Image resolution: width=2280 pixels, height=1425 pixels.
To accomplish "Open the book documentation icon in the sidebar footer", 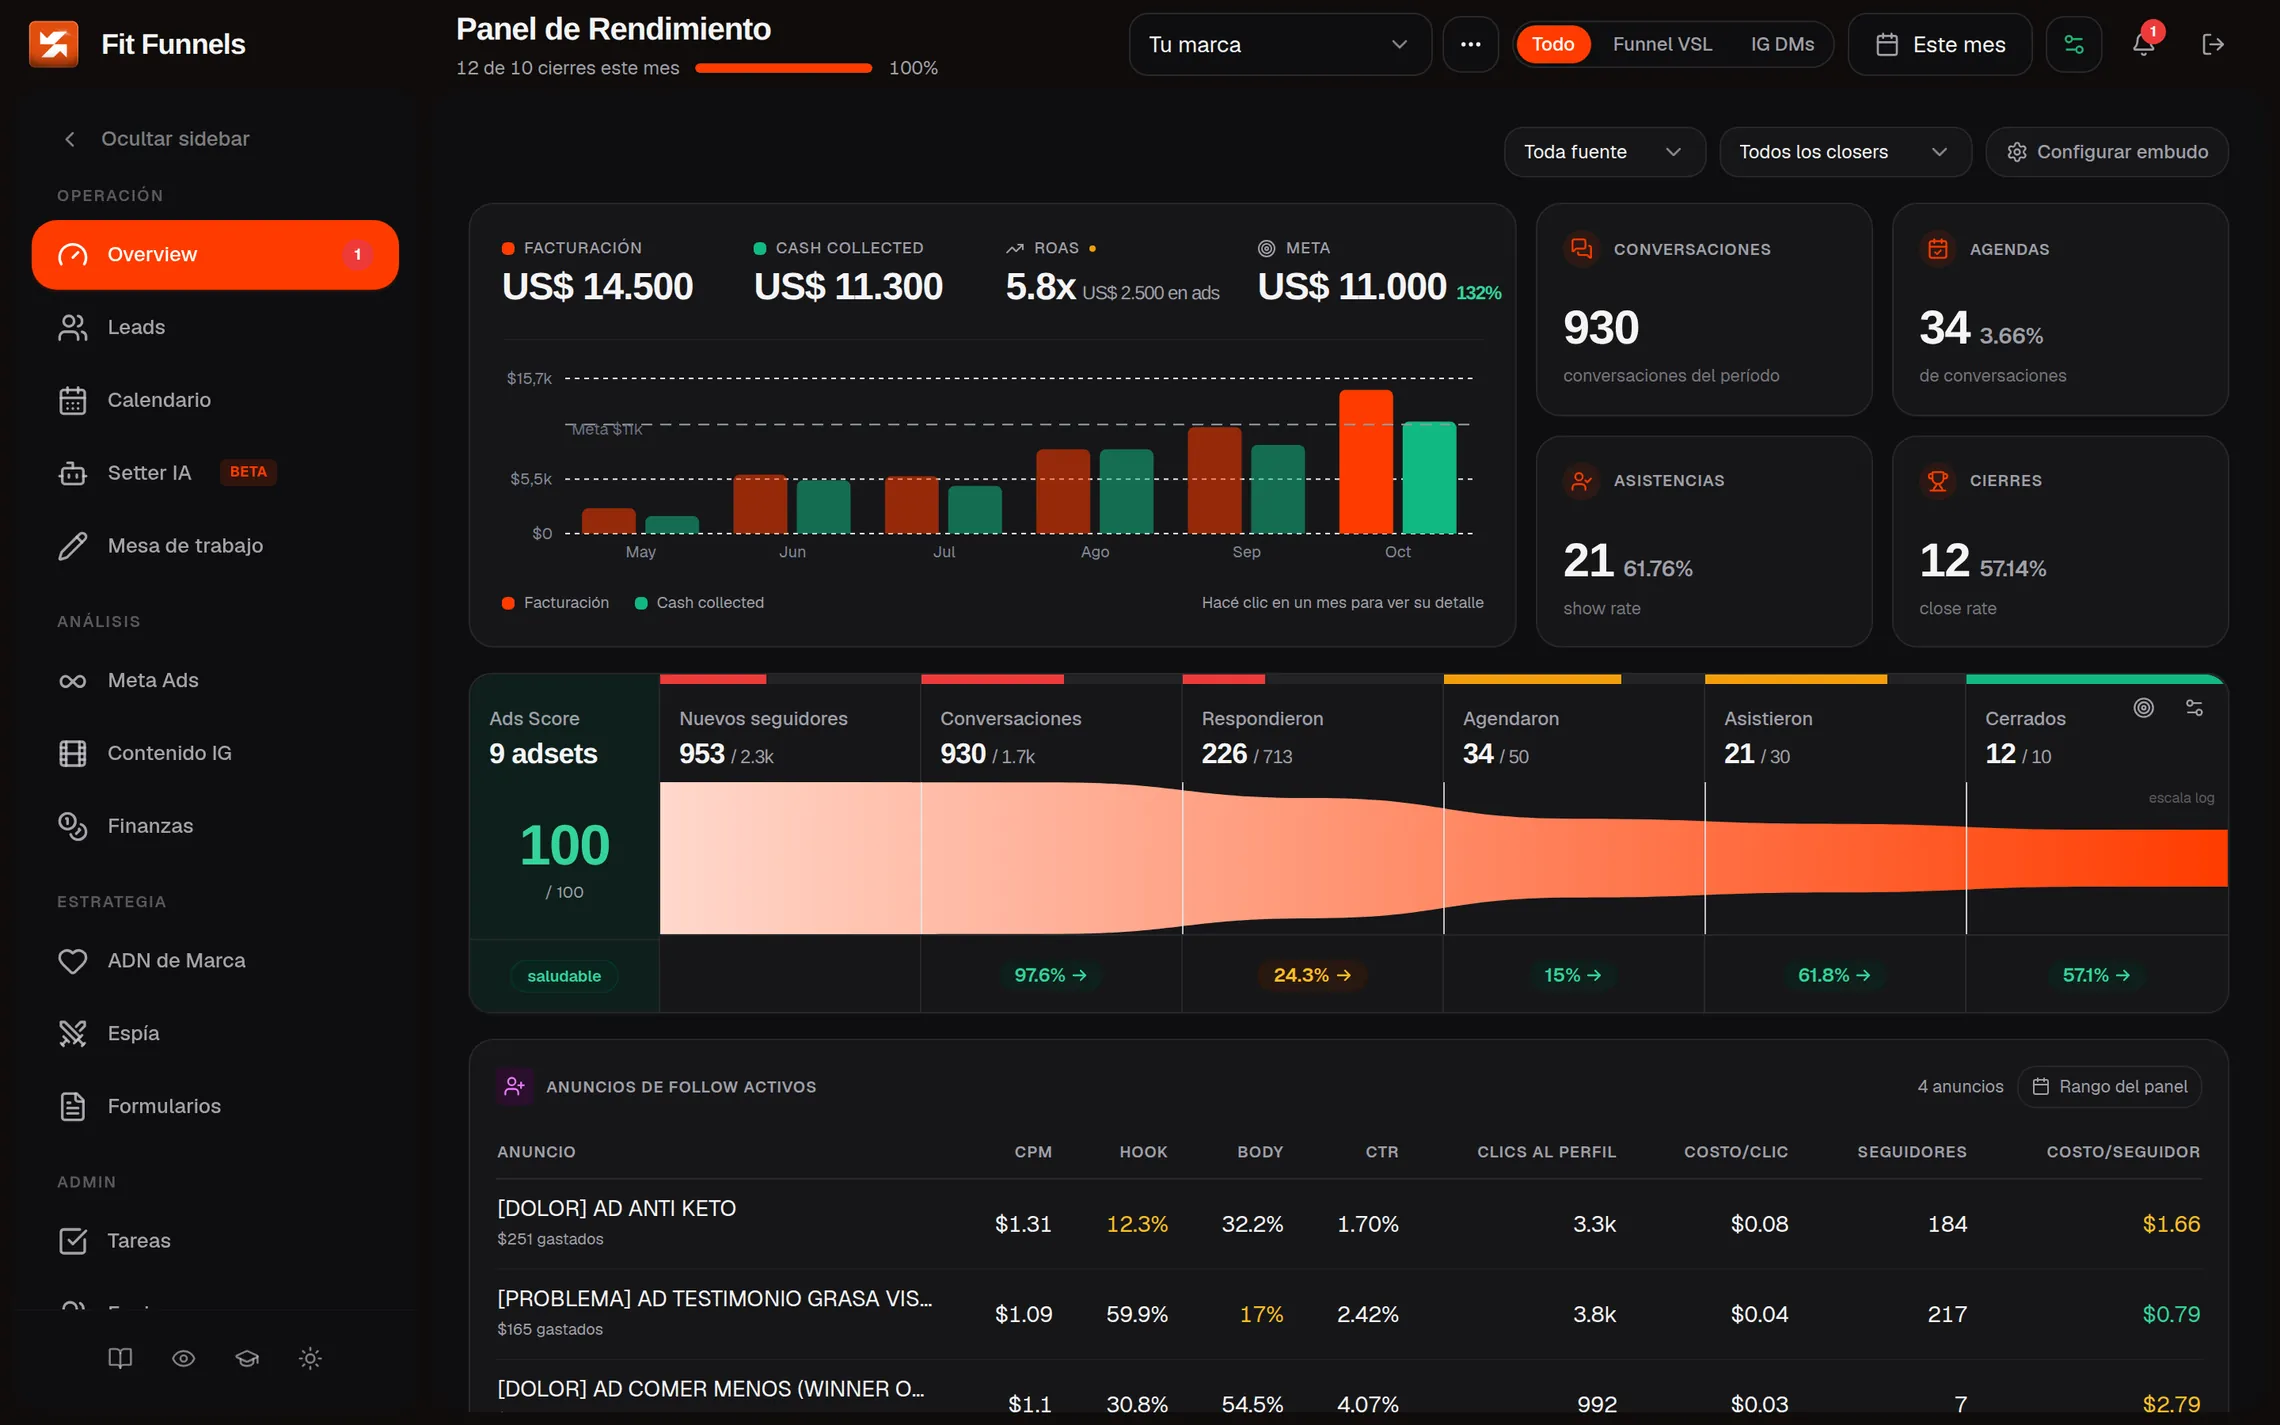I will point(120,1358).
